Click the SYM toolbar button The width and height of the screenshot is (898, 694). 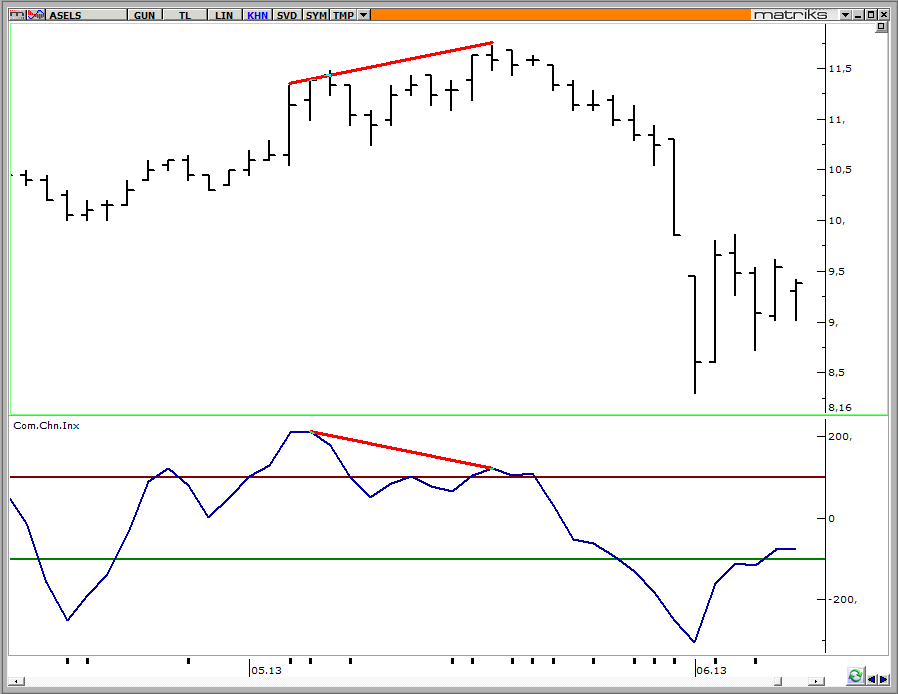pos(316,15)
